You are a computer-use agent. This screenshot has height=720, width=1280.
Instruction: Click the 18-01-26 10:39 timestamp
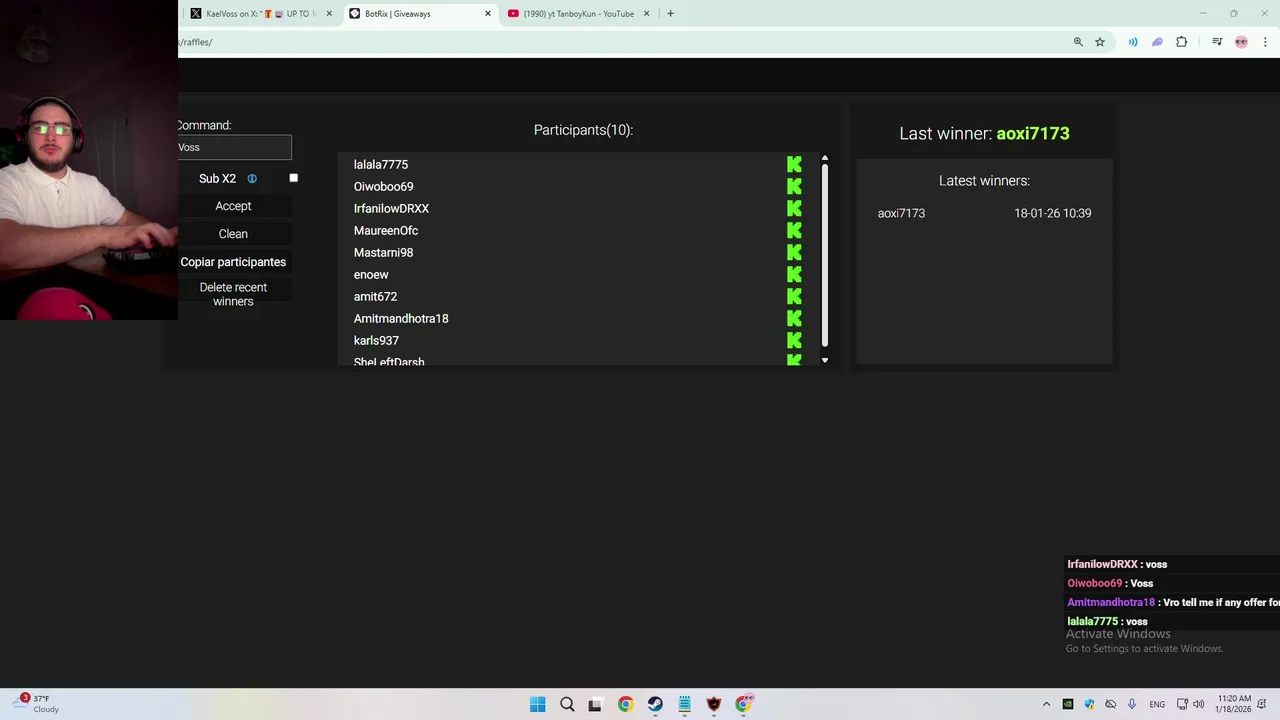(1053, 213)
